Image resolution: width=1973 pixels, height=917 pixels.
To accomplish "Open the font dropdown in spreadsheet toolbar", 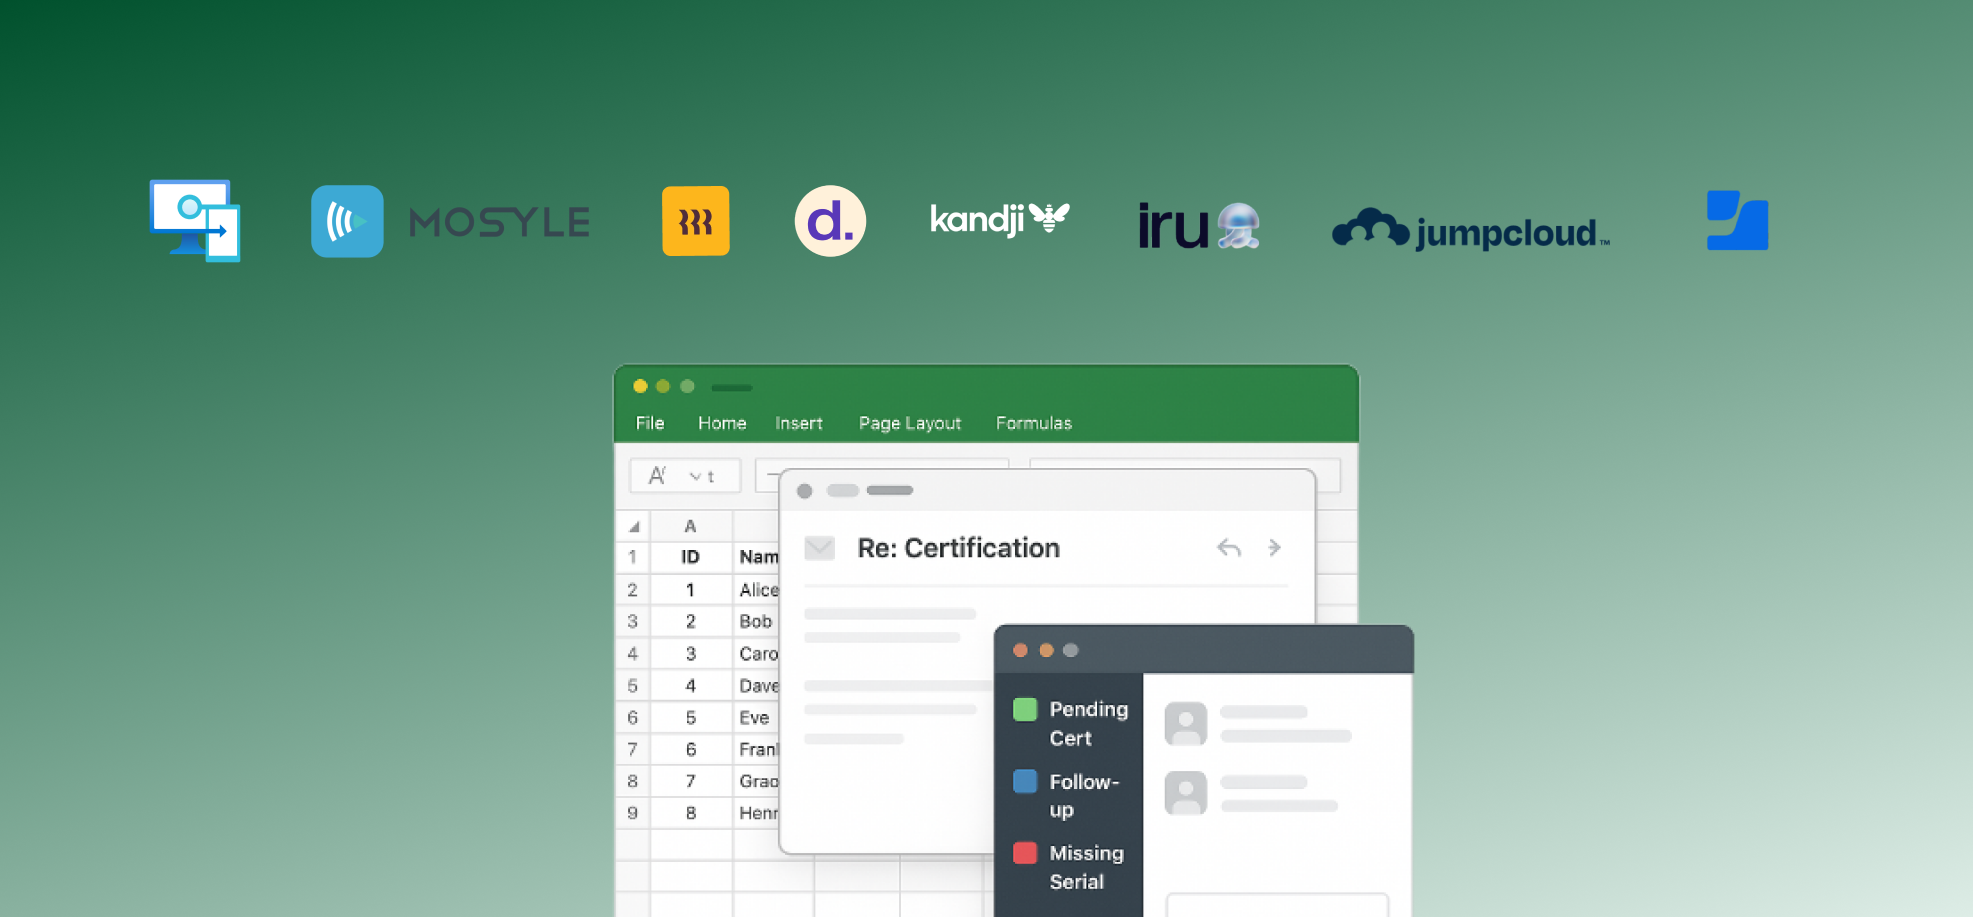I will 685,476.
